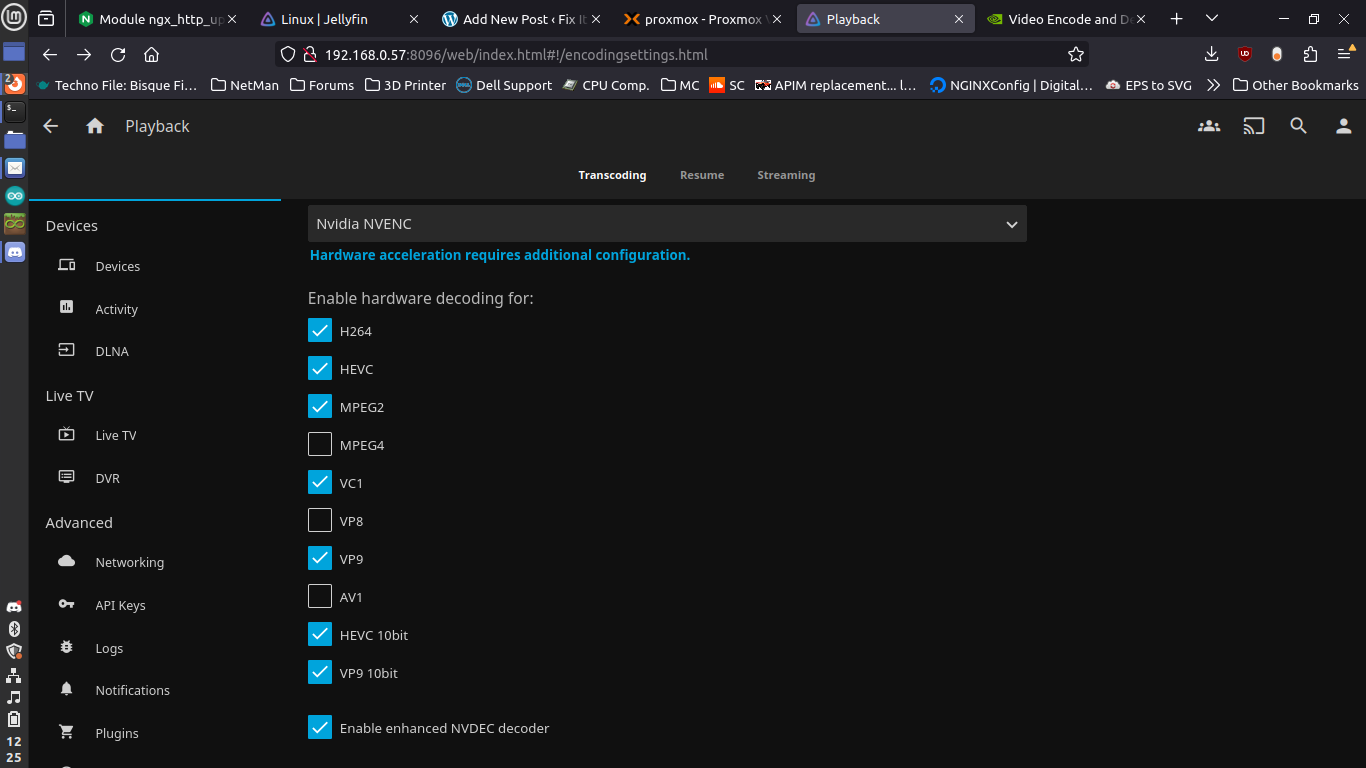Go back using the Jellyfin header arrow
This screenshot has height=768, width=1366.
pos(50,126)
